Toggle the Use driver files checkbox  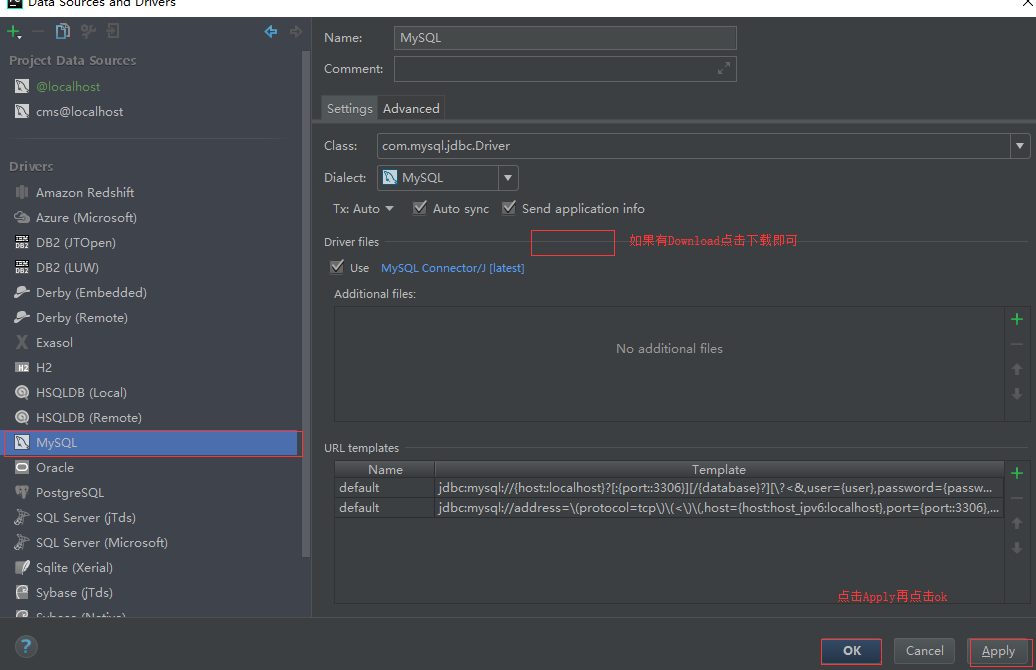337,267
